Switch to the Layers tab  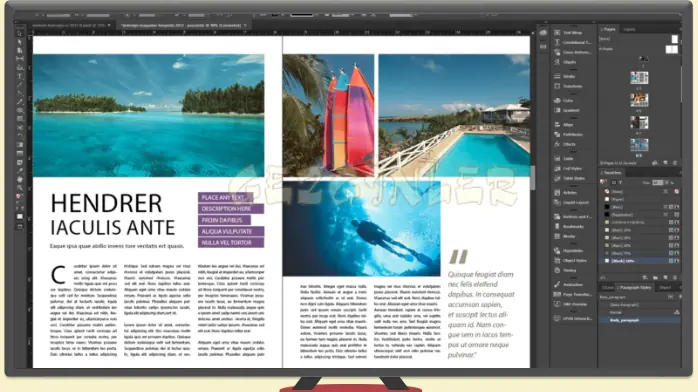629,29
